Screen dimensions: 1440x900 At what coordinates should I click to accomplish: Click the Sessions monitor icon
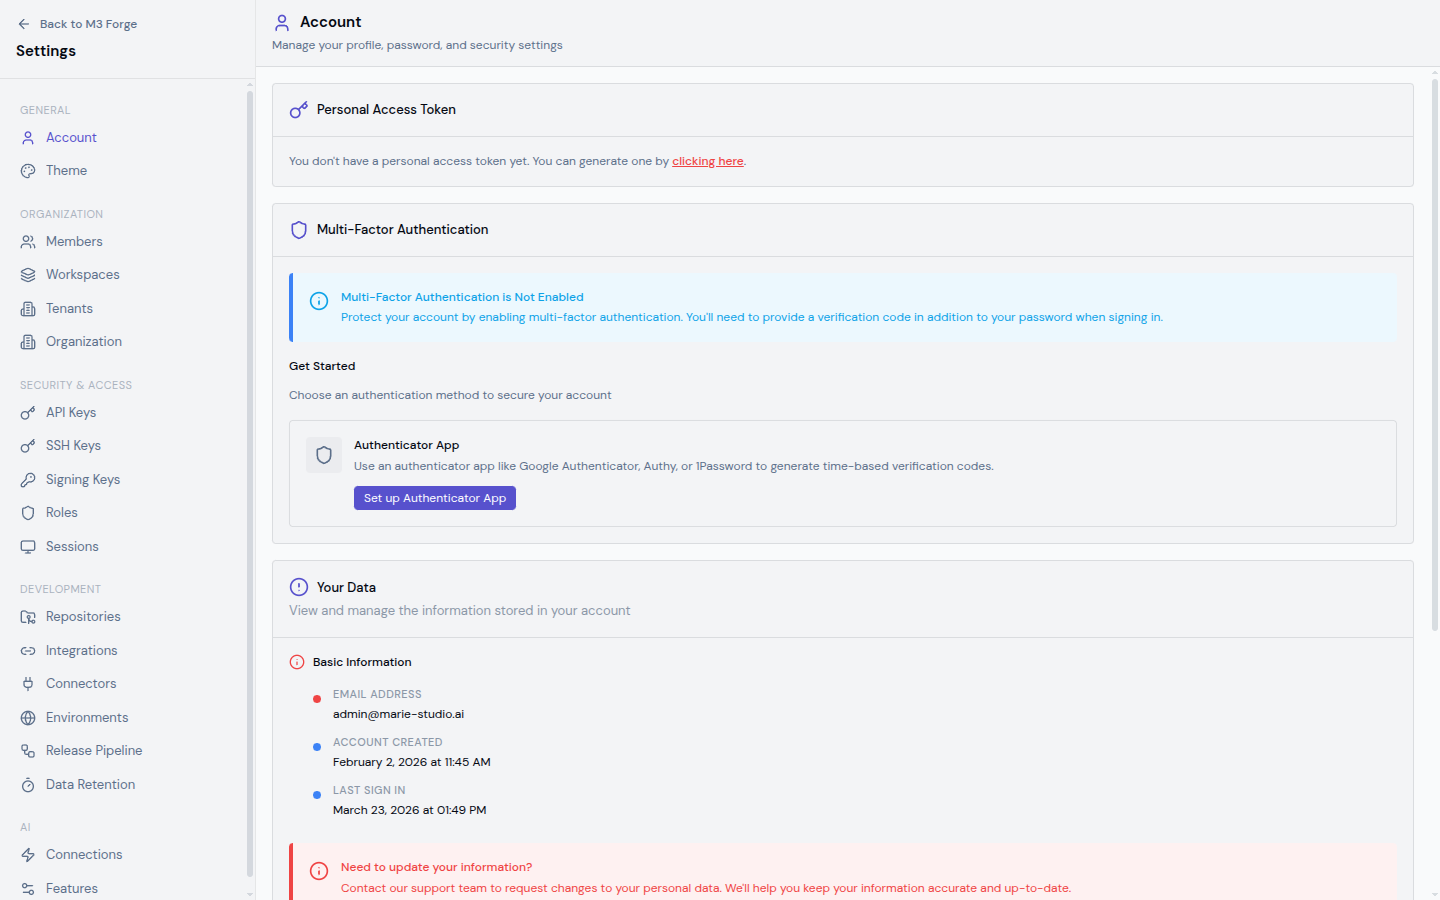(x=28, y=547)
